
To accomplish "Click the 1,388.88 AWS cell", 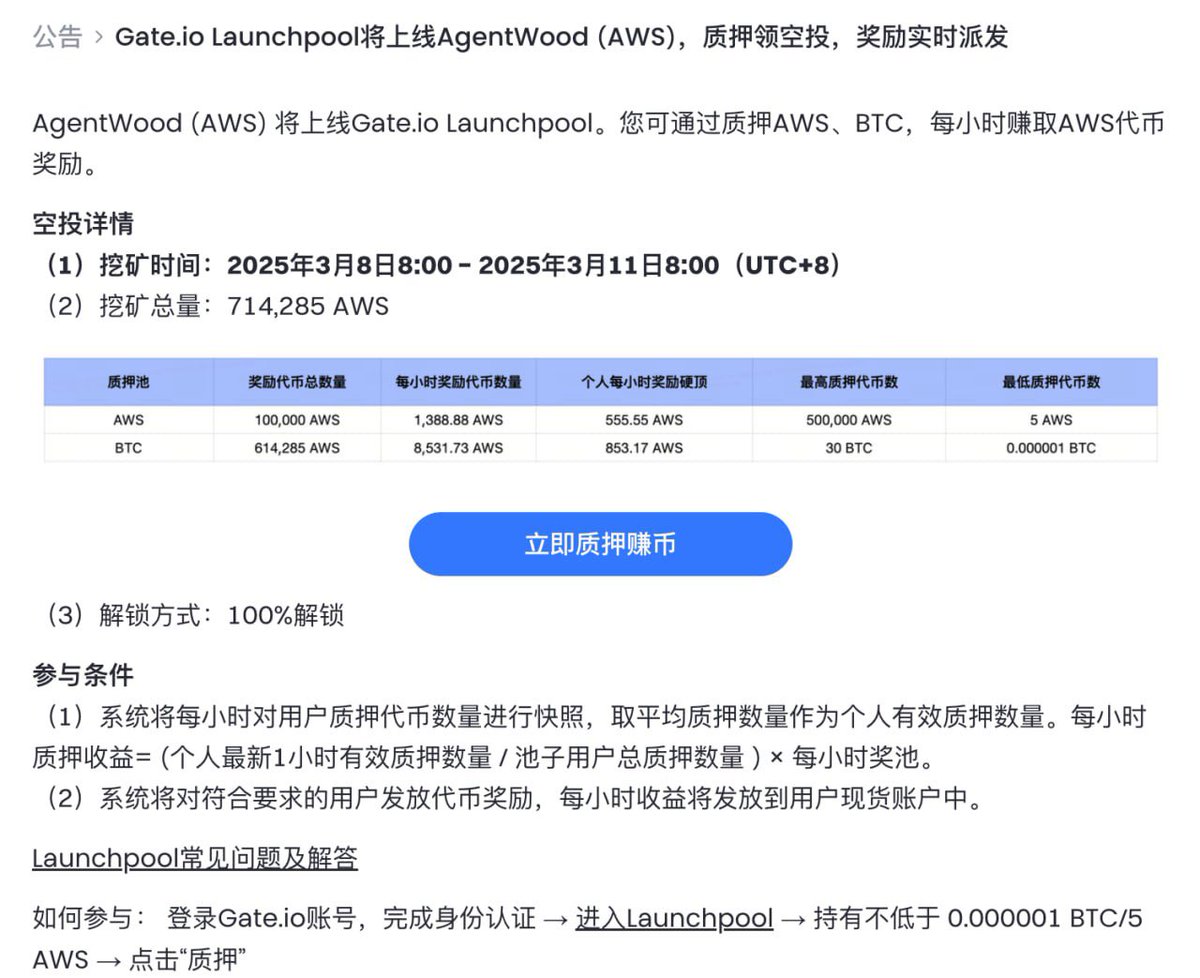I will tap(458, 420).
